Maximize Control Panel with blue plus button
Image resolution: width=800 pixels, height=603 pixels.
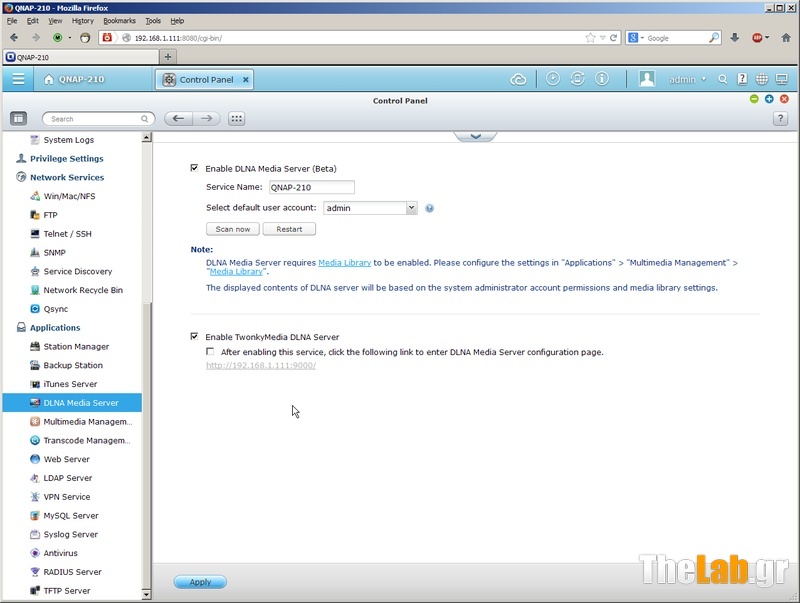pos(769,99)
